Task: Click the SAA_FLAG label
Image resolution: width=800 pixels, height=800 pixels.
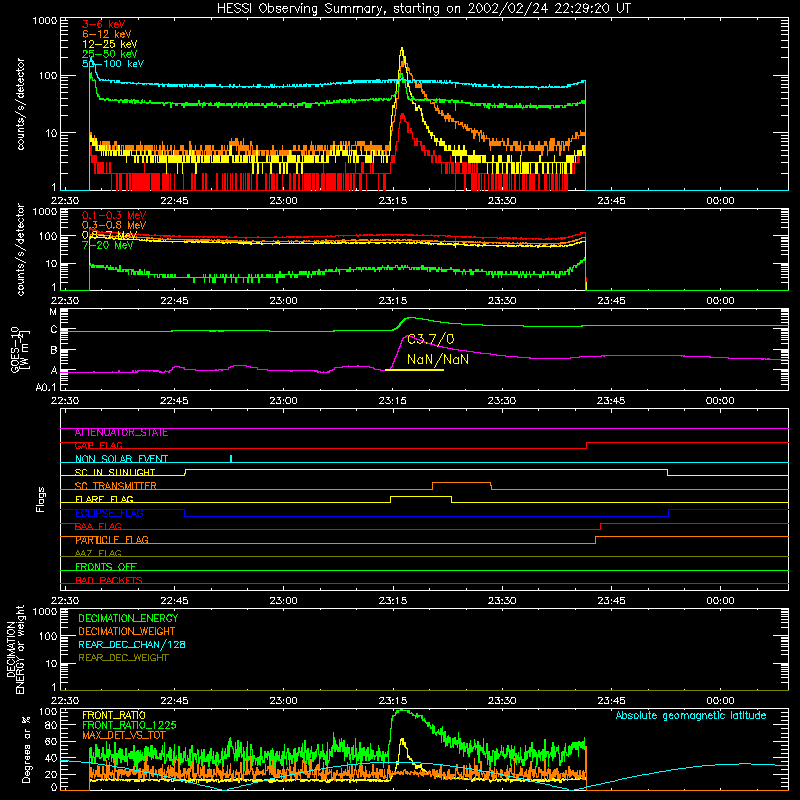Action: 98,527
